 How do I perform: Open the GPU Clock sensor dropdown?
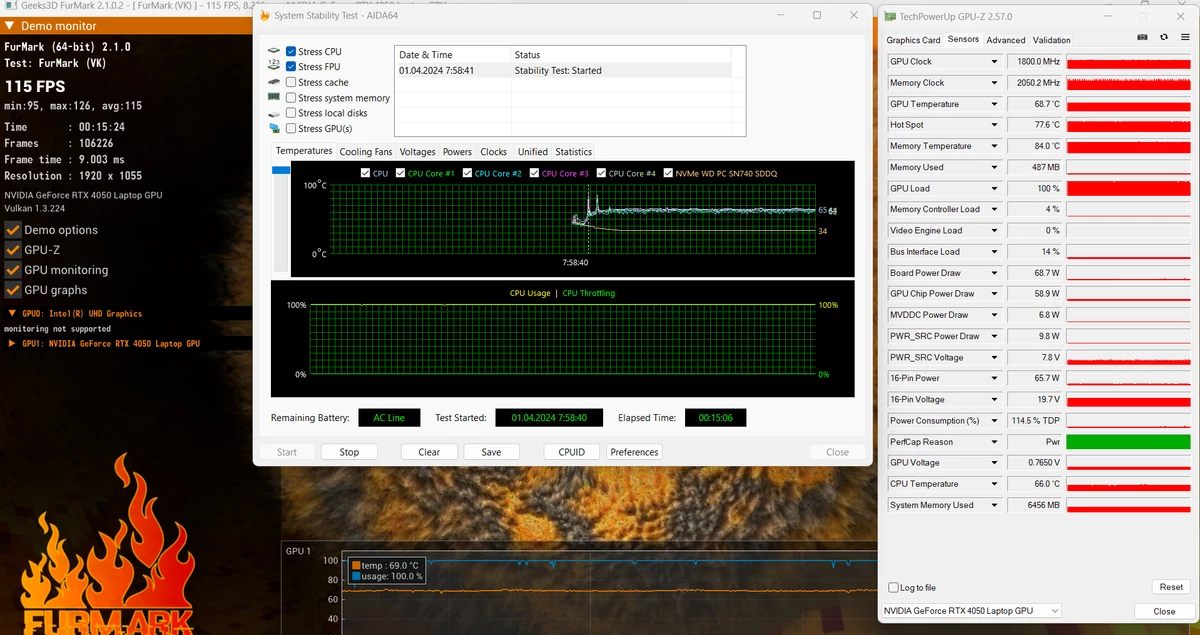coord(994,61)
